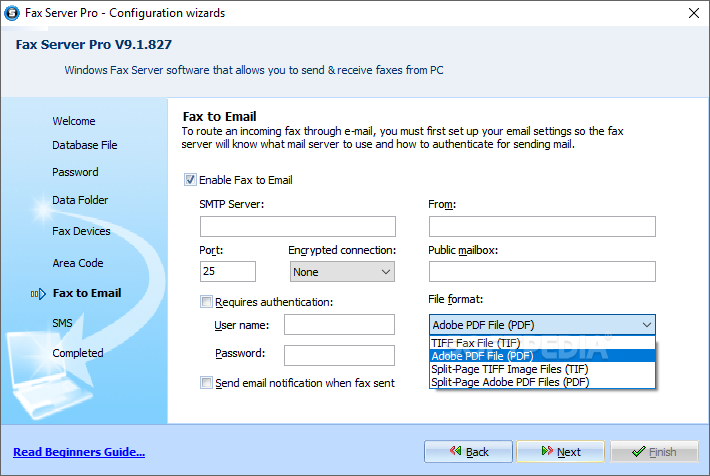The width and height of the screenshot is (710, 476).
Task: Close the Configuration wizards window
Action: tap(694, 13)
